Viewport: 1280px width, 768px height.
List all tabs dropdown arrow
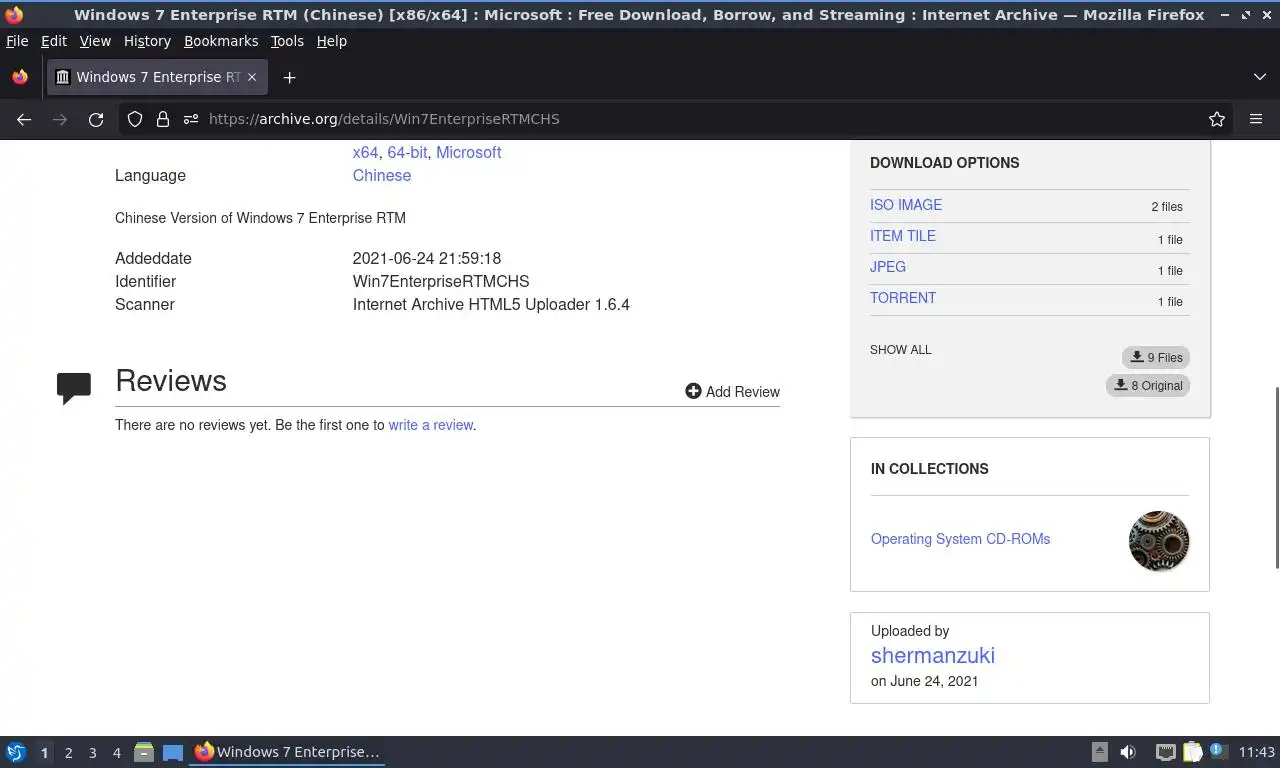pyautogui.click(x=1260, y=77)
